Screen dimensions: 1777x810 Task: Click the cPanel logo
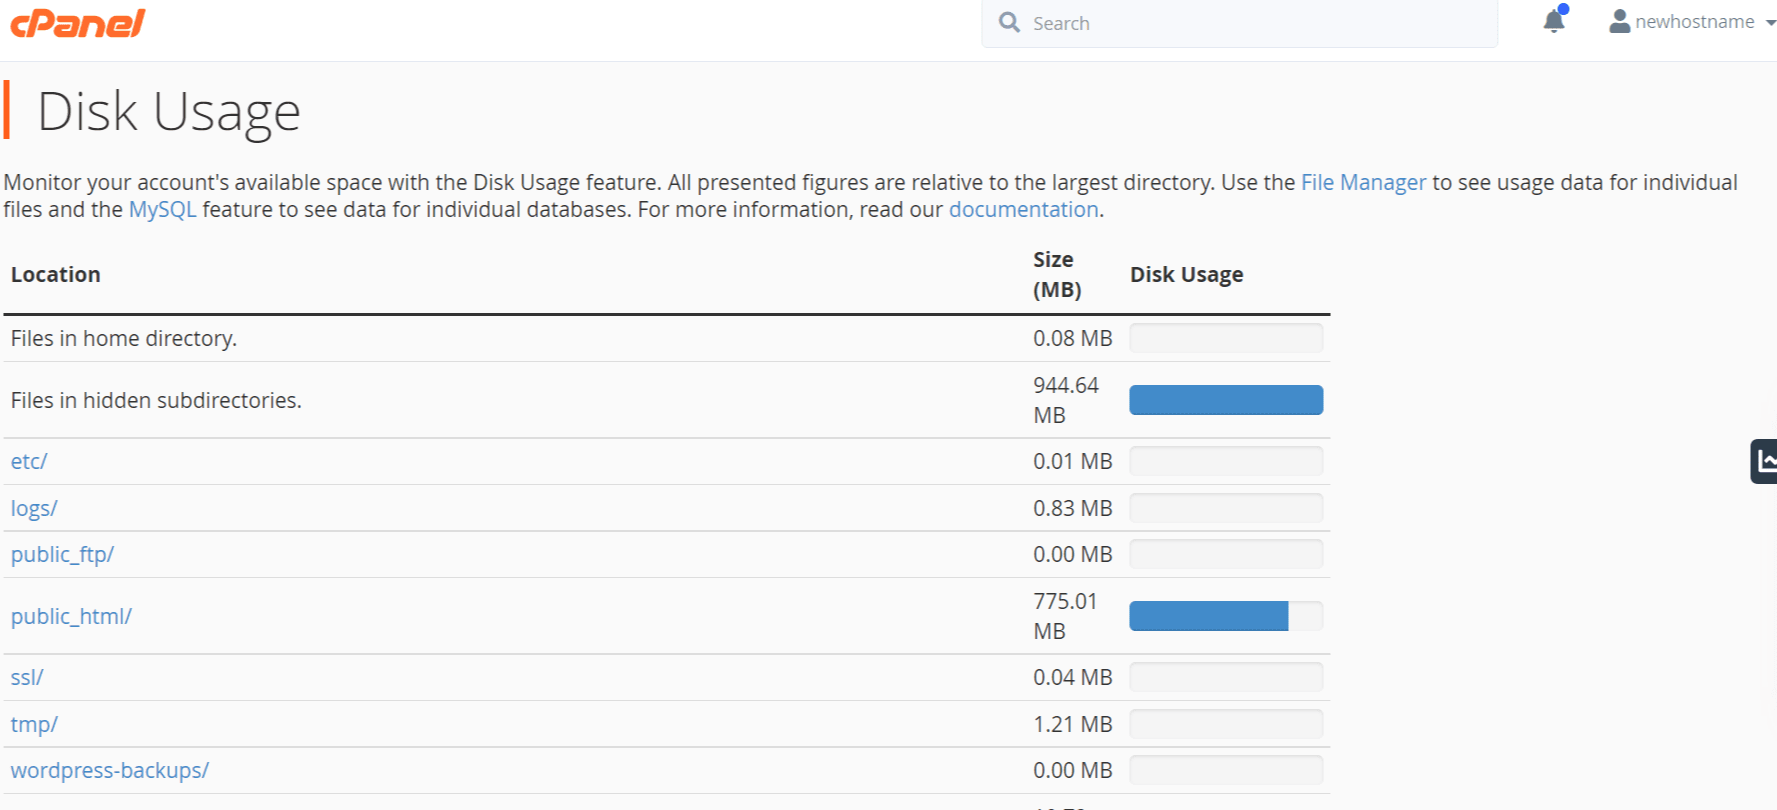point(78,22)
